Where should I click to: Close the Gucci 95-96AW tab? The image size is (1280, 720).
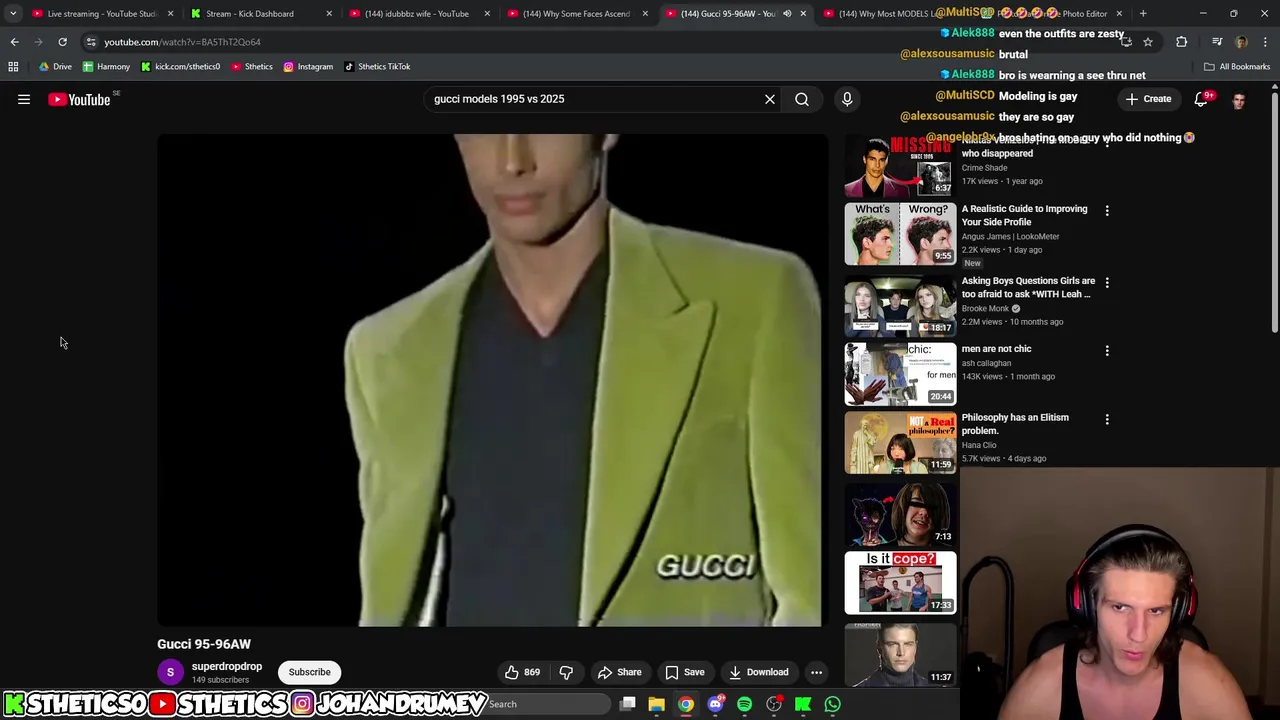coord(803,14)
